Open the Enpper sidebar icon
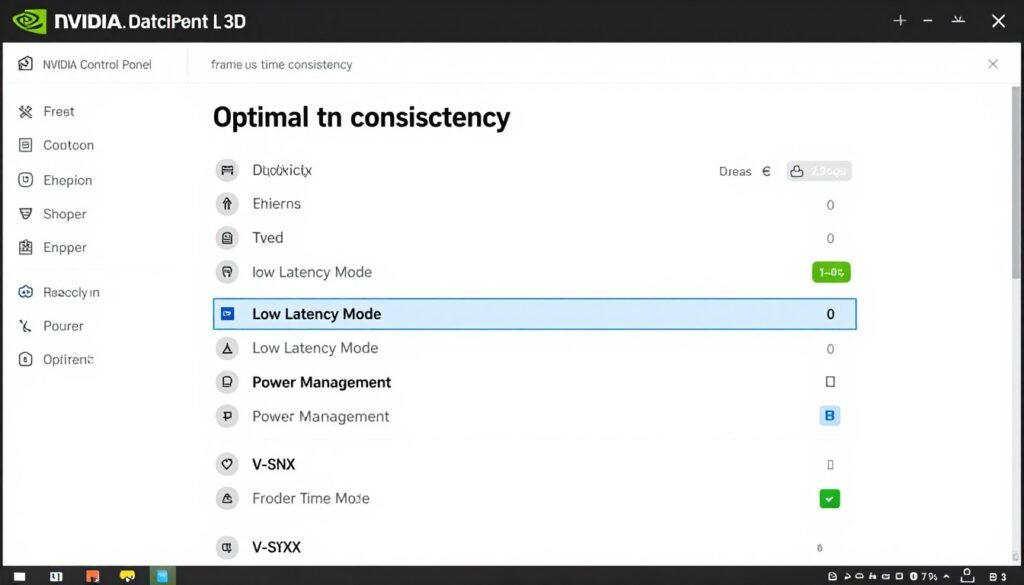1024x585 pixels. (27, 247)
